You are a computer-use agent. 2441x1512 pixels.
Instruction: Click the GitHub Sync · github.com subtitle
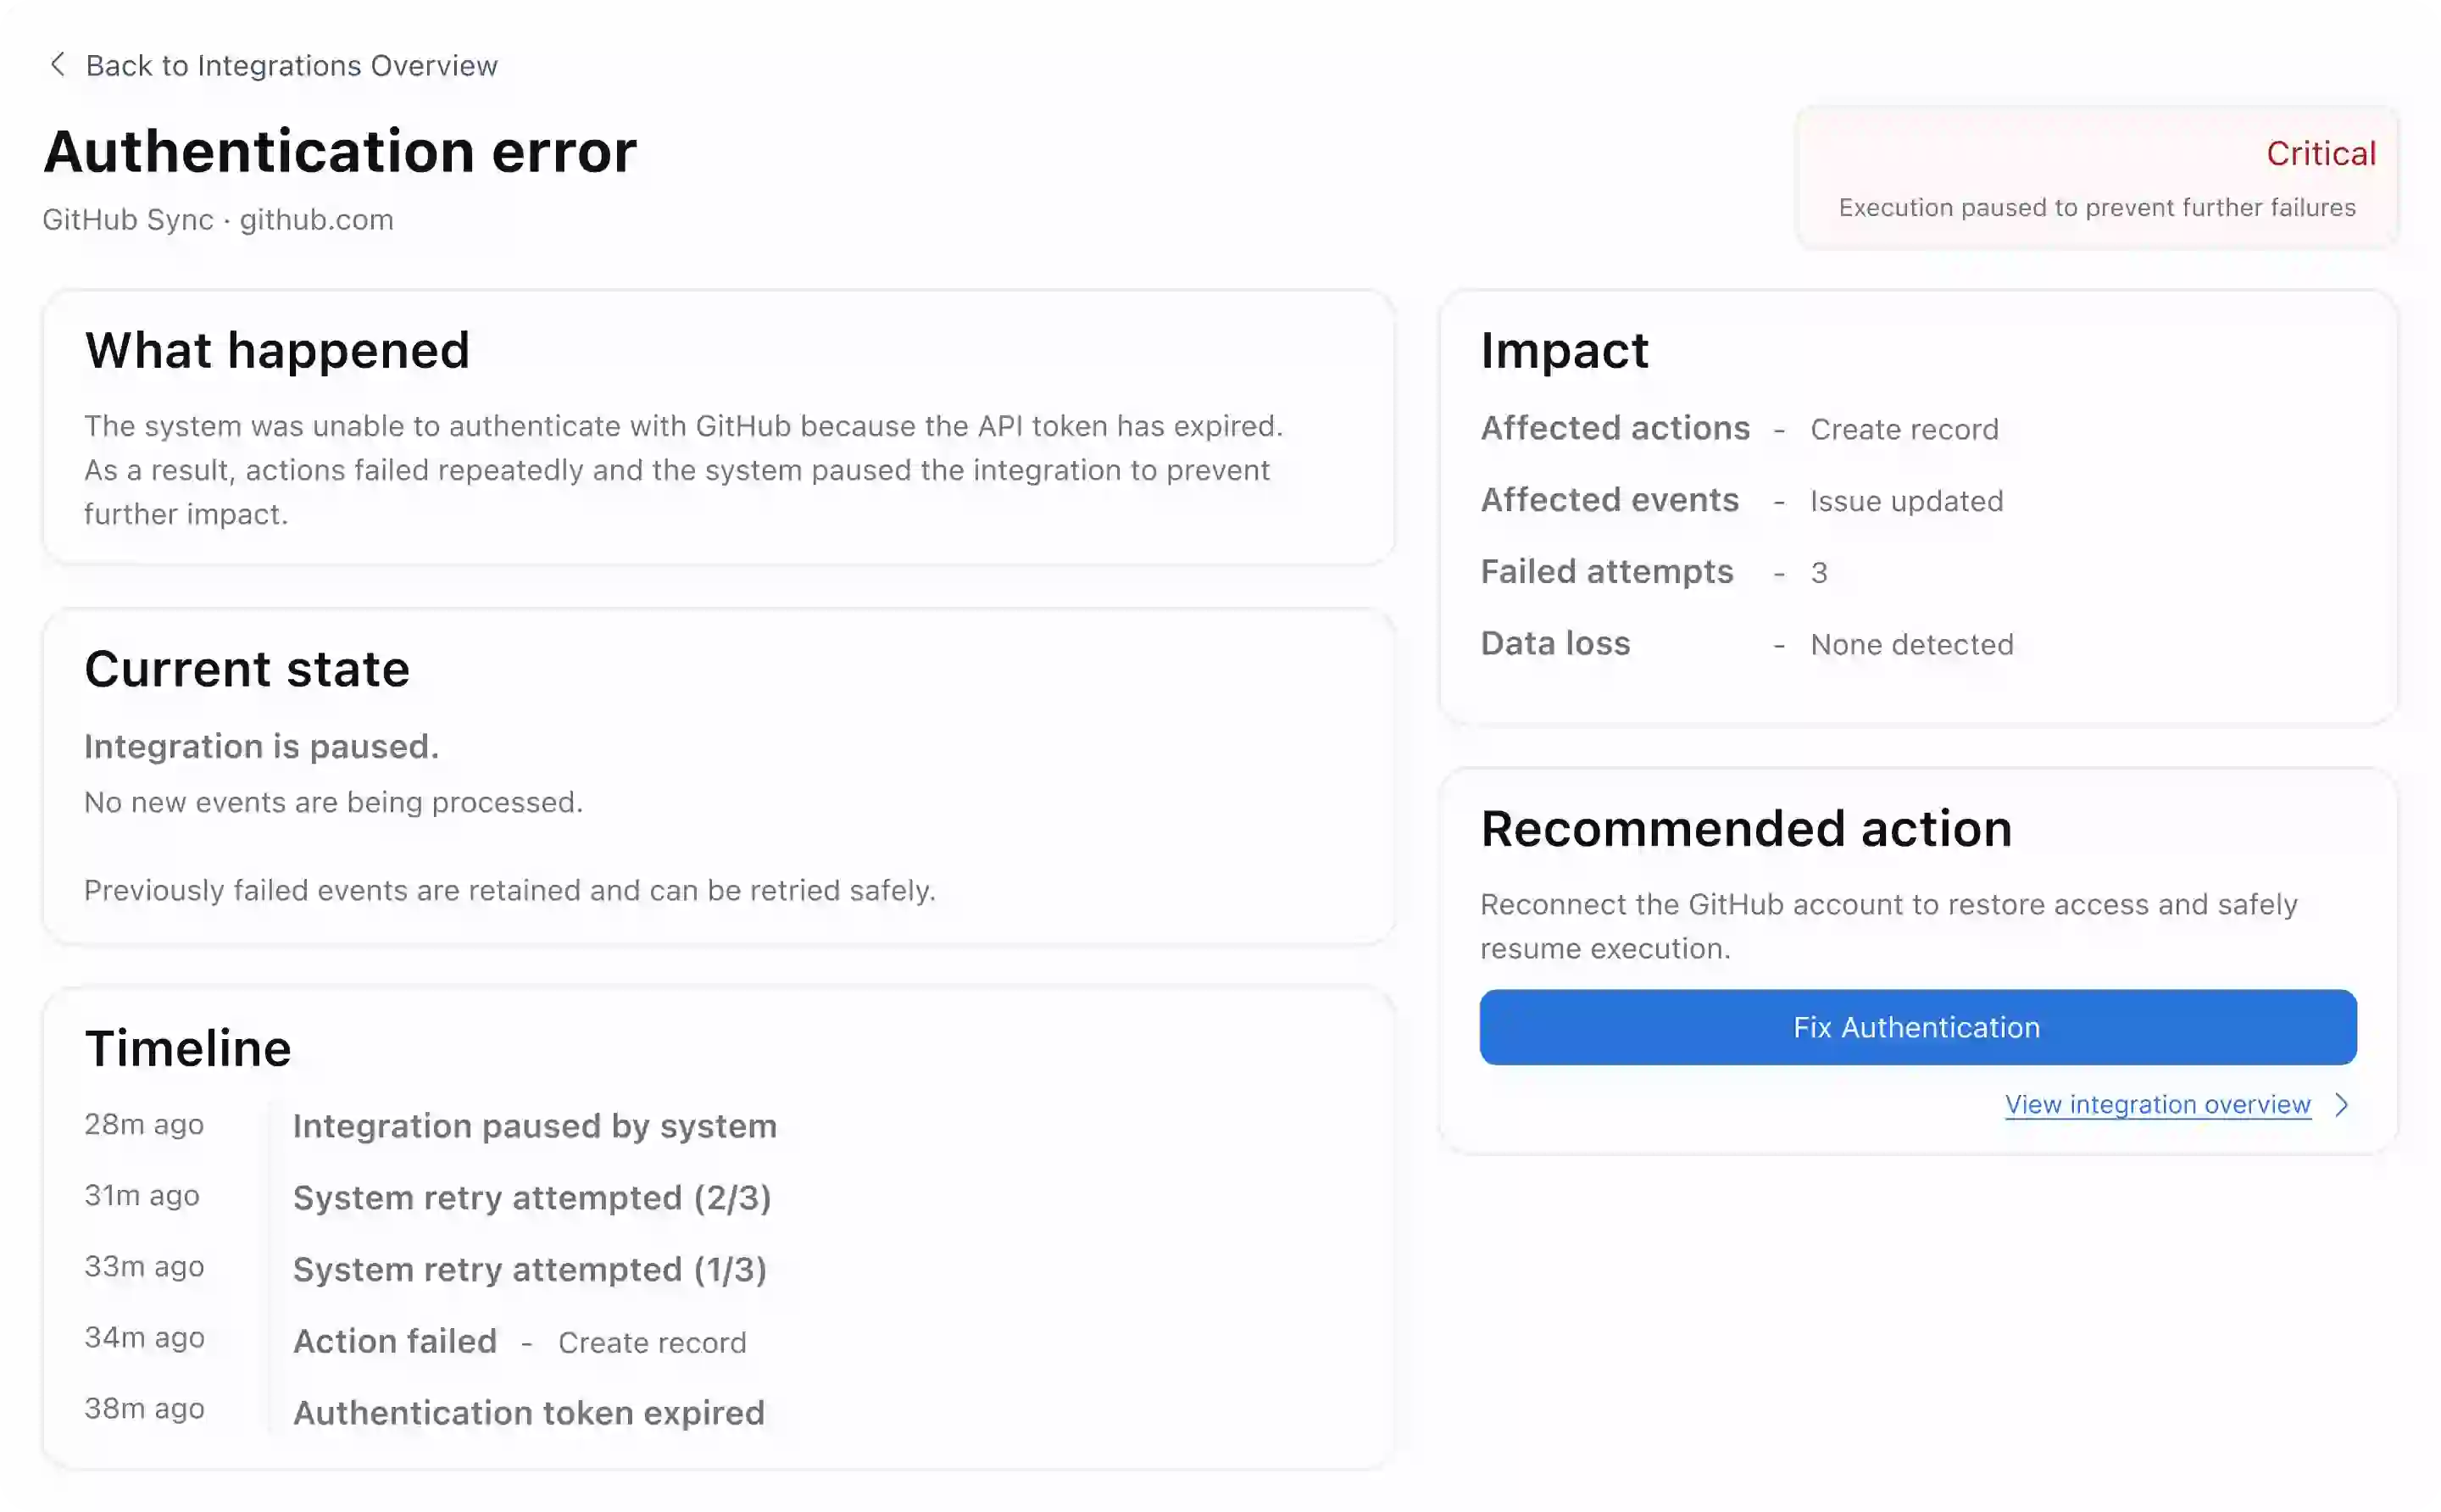(218, 219)
